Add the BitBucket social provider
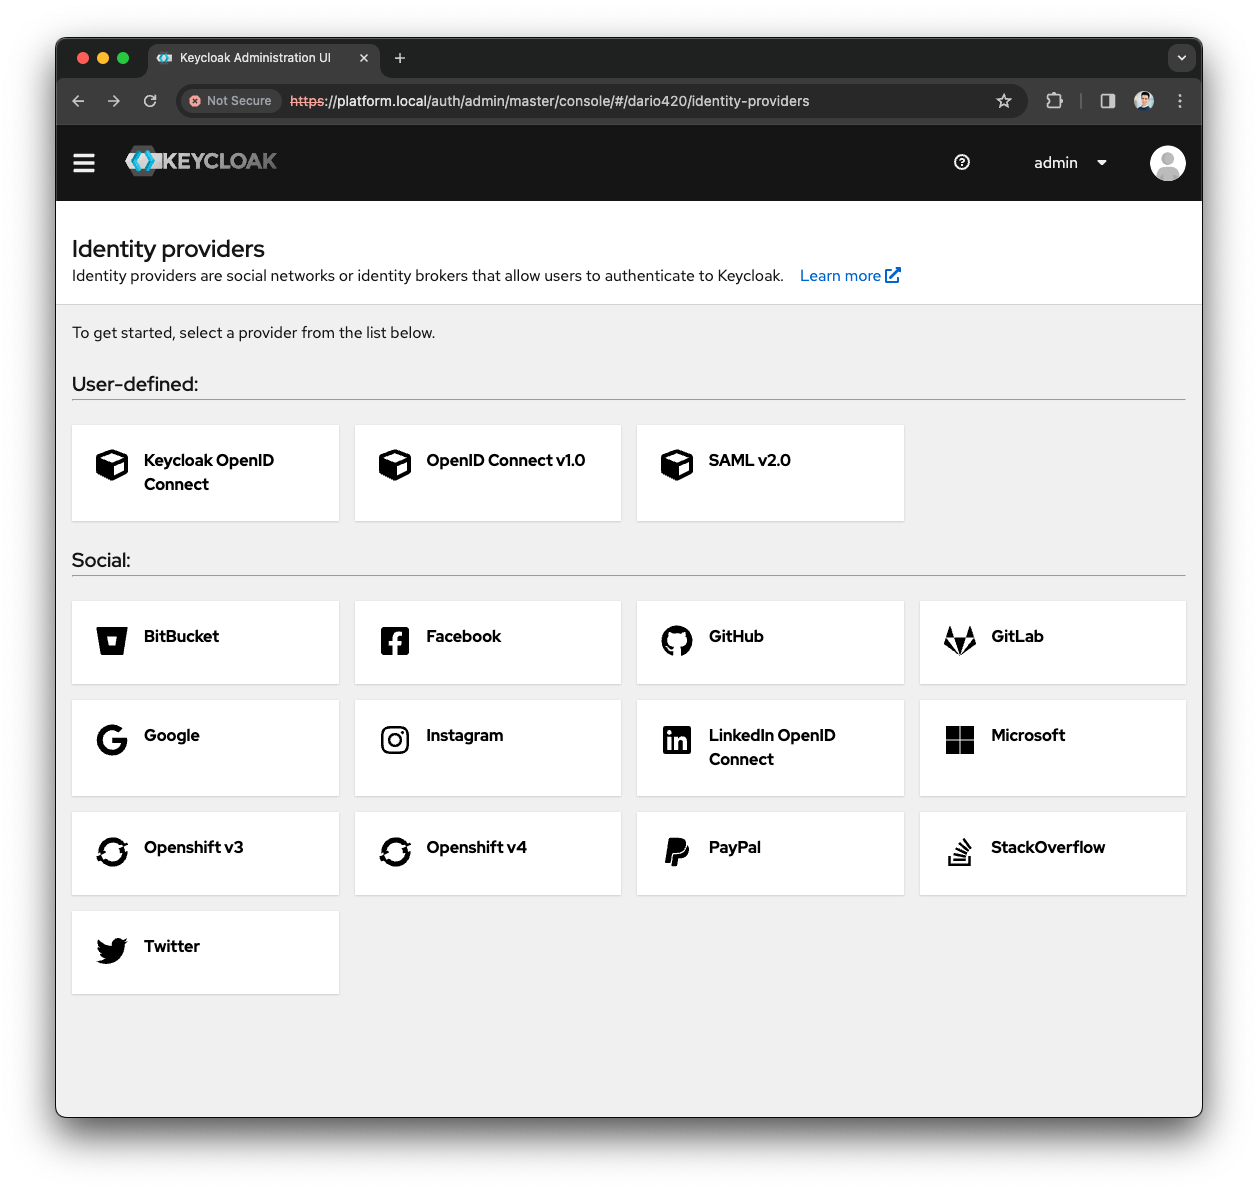The image size is (1258, 1191). (x=204, y=642)
